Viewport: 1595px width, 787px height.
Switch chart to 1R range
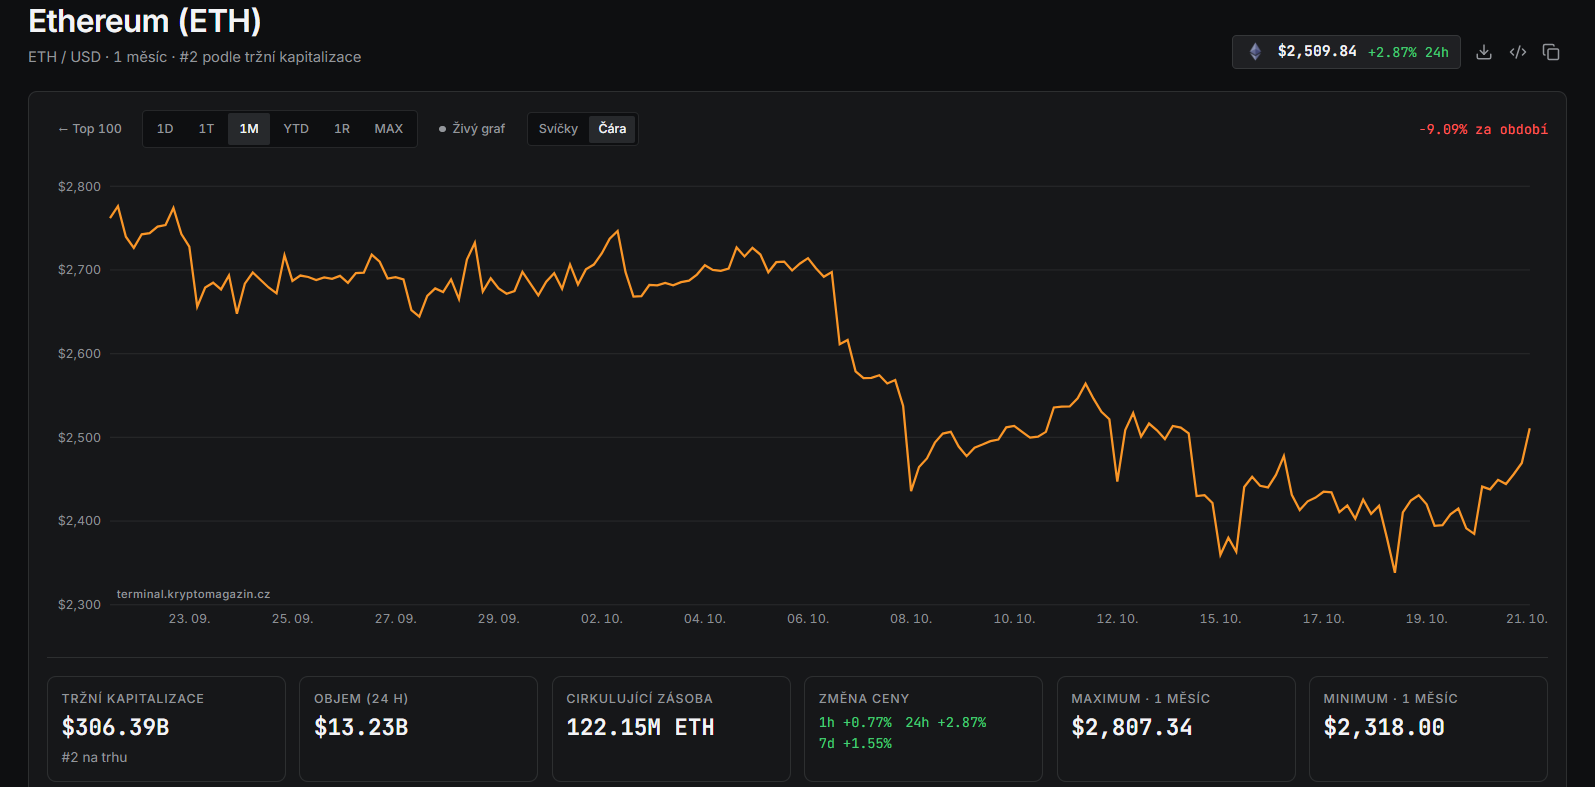coord(342,129)
